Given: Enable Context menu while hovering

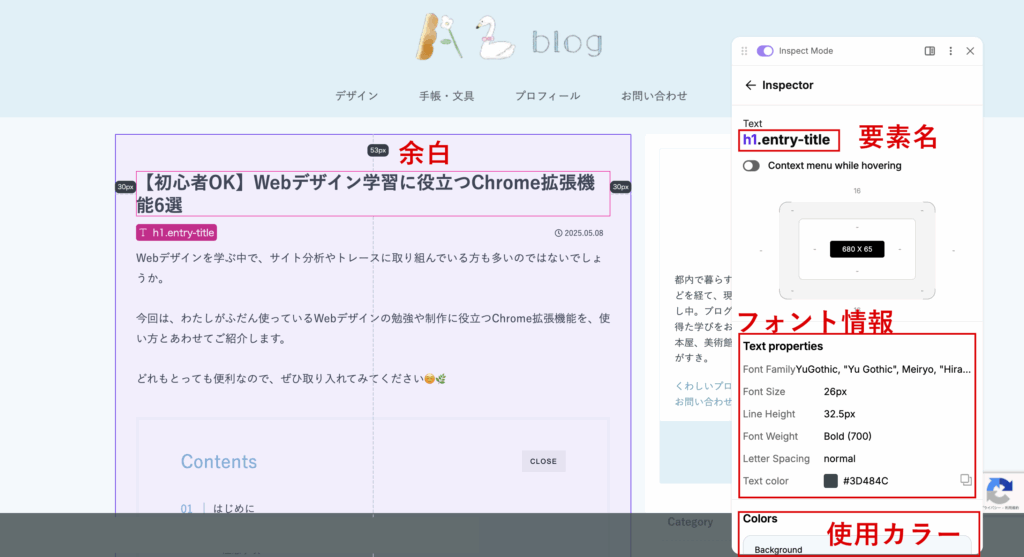Looking at the screenshot, I should click(751, 165).
